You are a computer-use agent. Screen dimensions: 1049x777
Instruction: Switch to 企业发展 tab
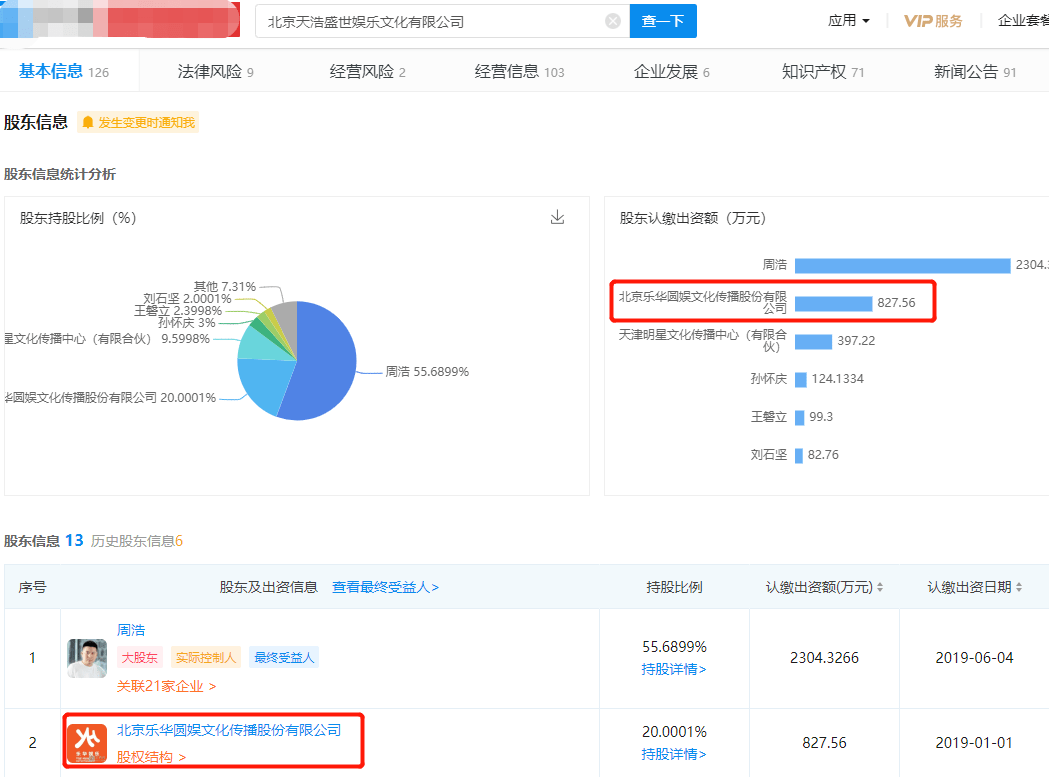coord(672,72)
